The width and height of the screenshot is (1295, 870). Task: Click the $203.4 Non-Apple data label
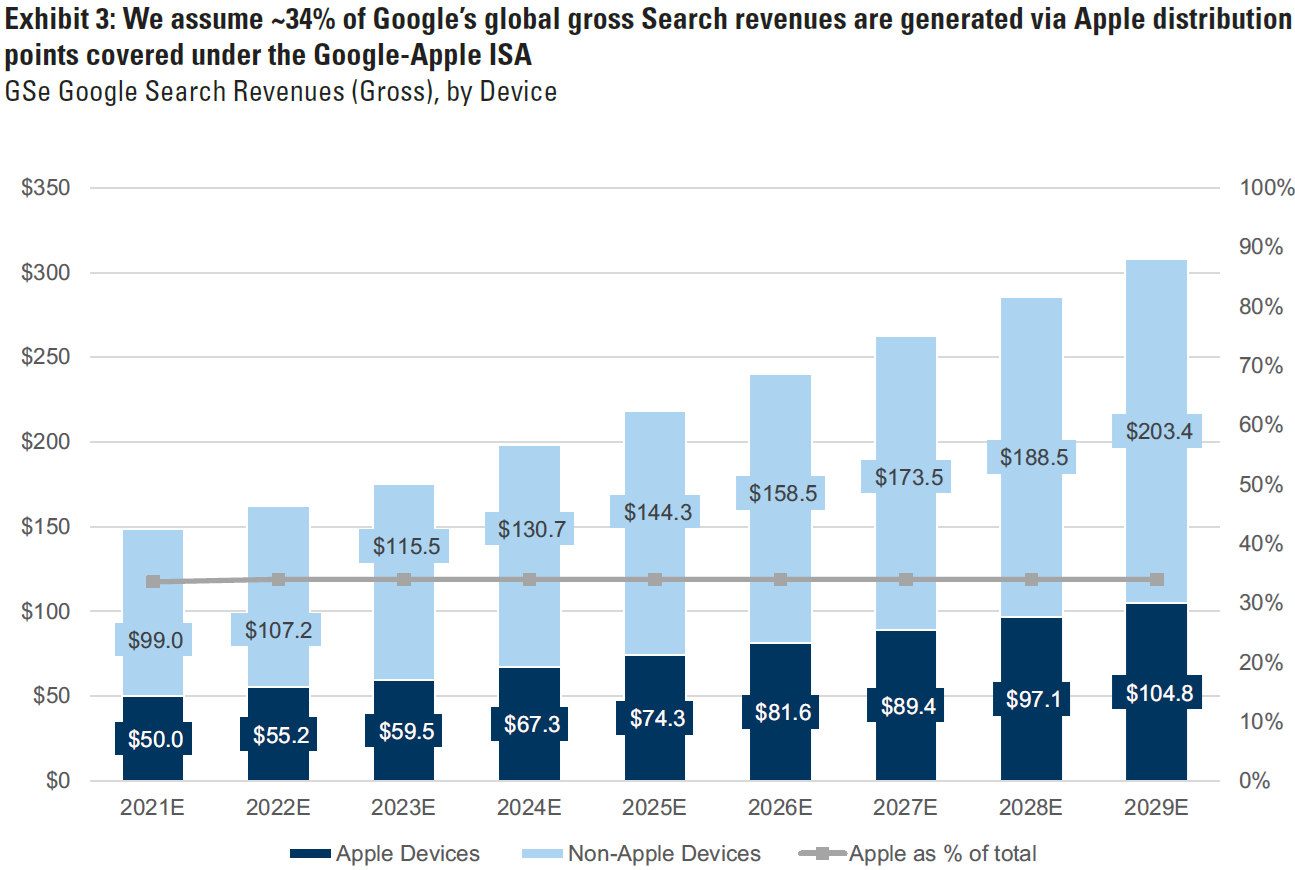[x=1156, y=431]
